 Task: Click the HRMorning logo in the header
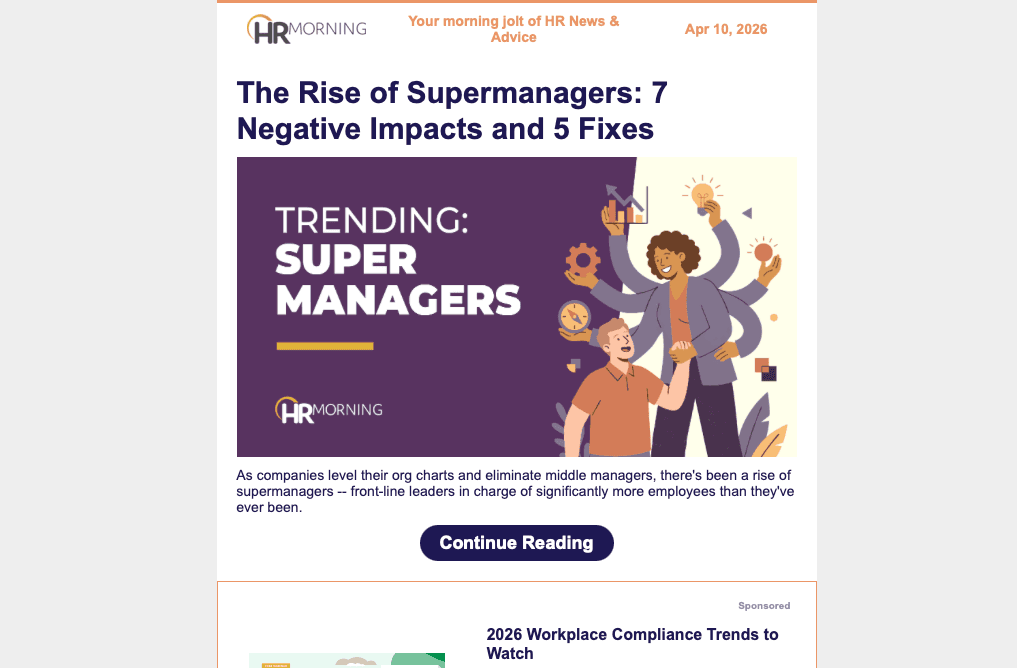[x=305, y=29]
